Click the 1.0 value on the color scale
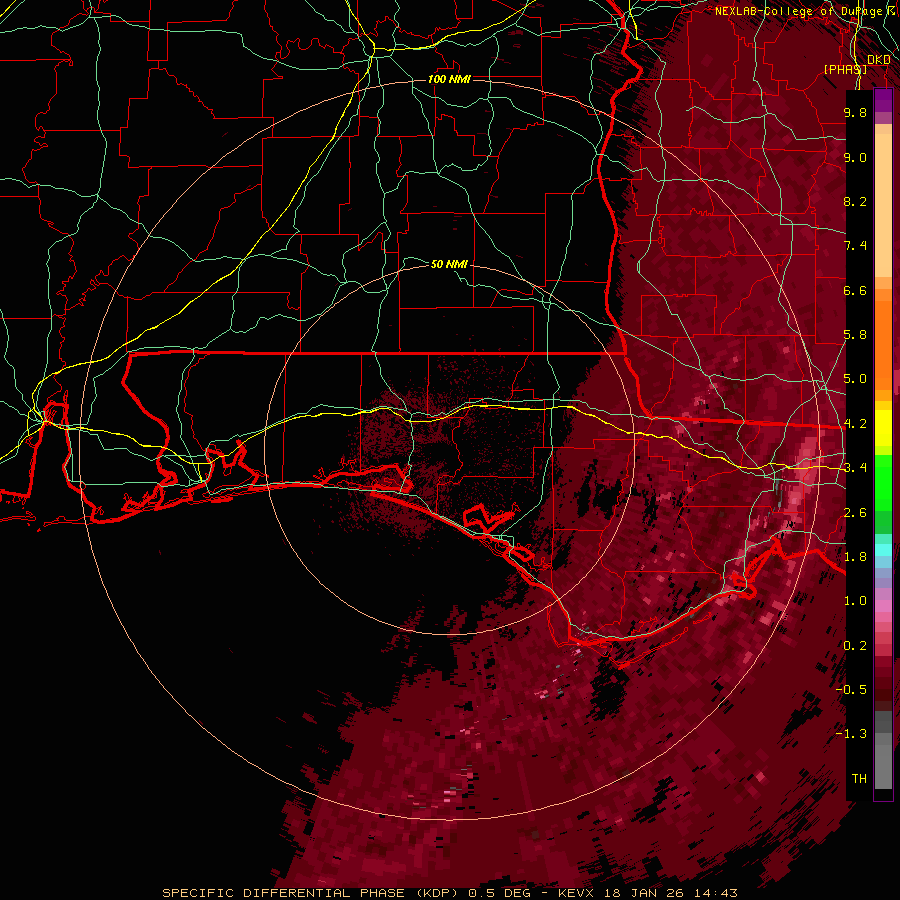Viewport: 900px width, 900px height. coord(855,601)
